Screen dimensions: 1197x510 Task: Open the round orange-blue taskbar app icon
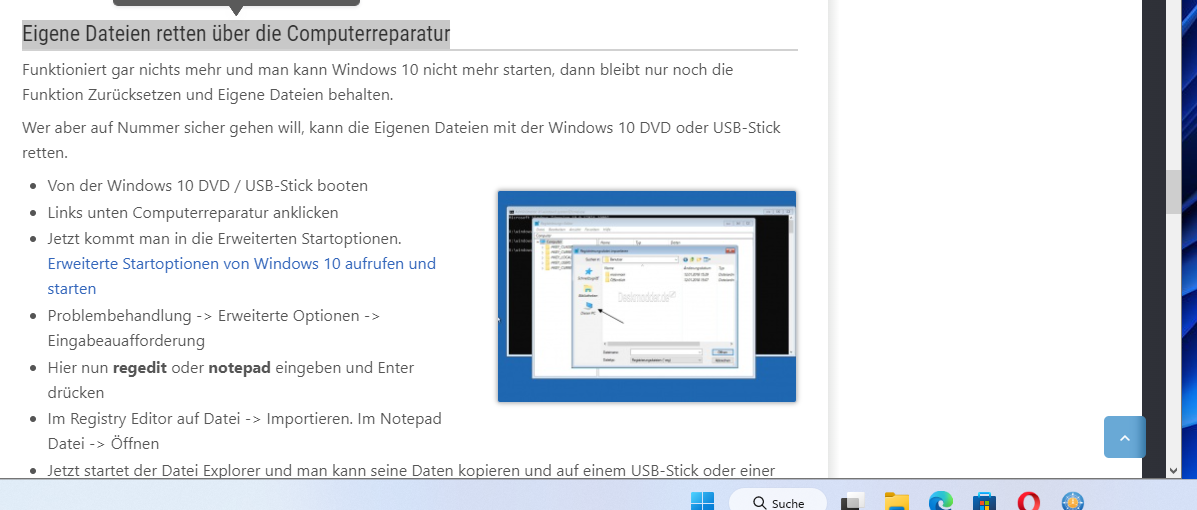(1073, 501)
